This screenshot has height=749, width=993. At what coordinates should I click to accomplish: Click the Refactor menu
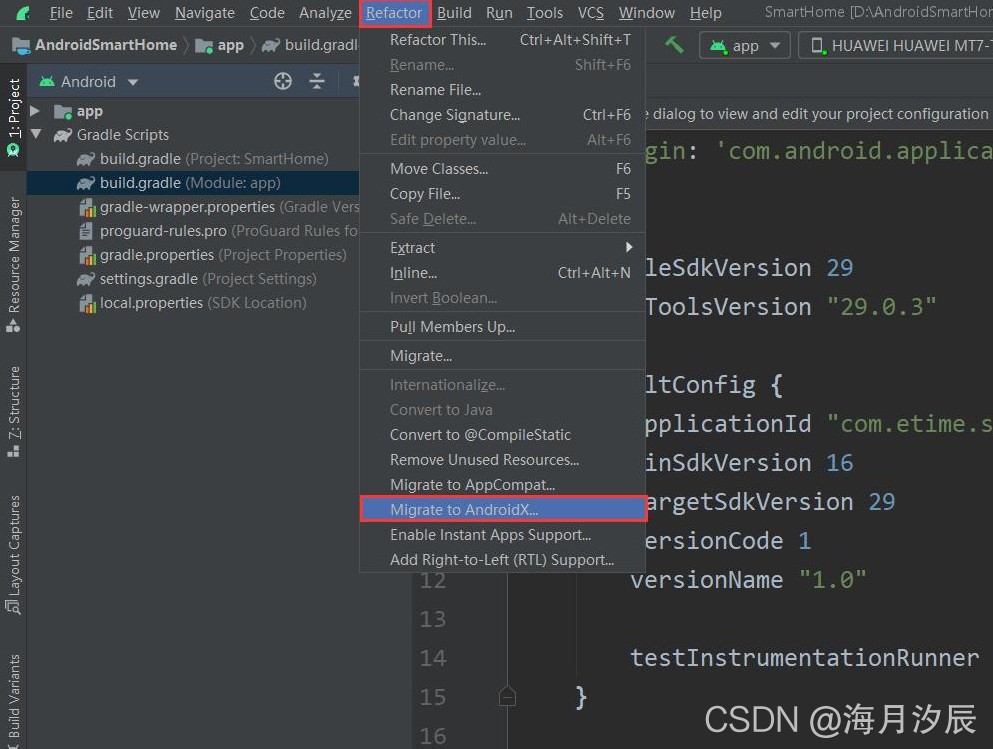coord(394,13)
